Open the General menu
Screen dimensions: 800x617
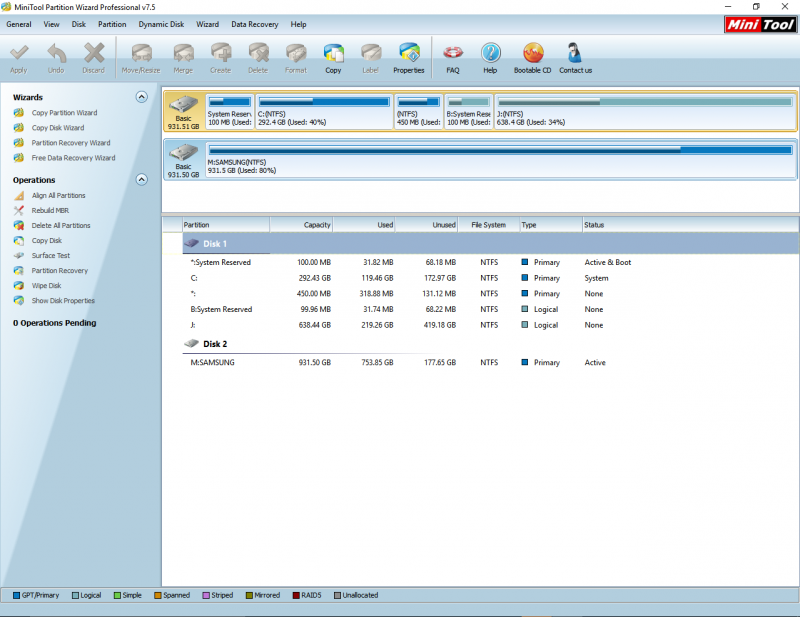tap(19, 24)
